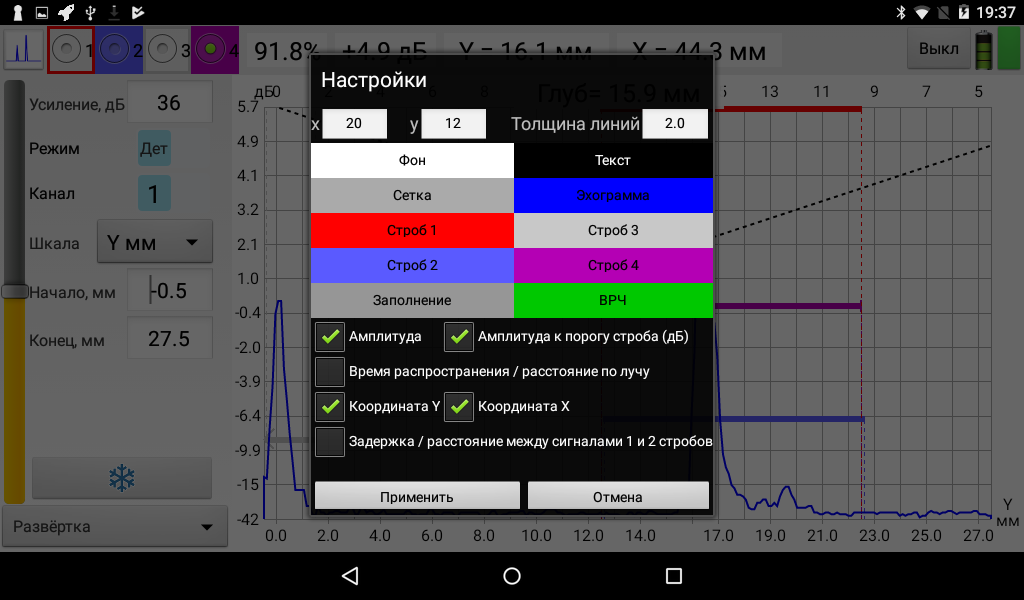
Task: Pick the Строб 1 red swatch
Action: [x=412, y=230]
